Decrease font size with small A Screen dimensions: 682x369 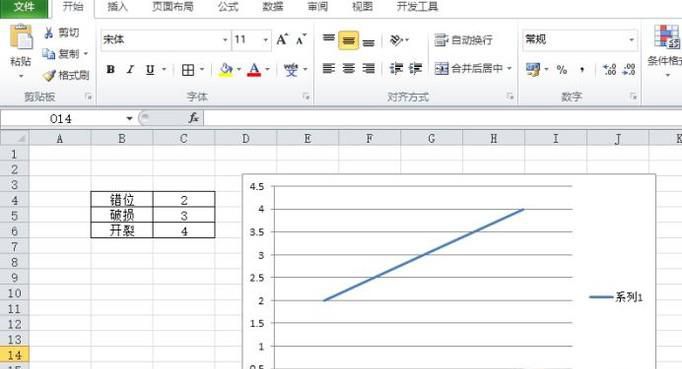301,40
